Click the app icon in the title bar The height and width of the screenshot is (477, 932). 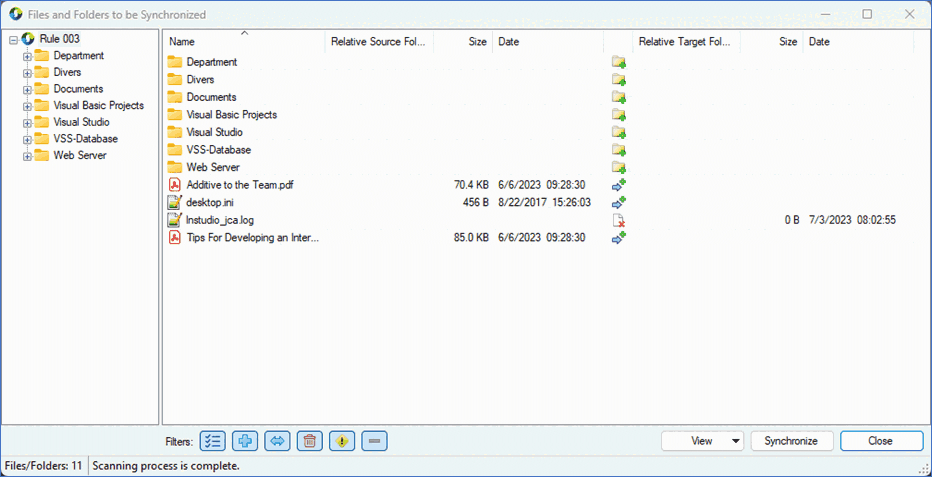coord(16,14)
